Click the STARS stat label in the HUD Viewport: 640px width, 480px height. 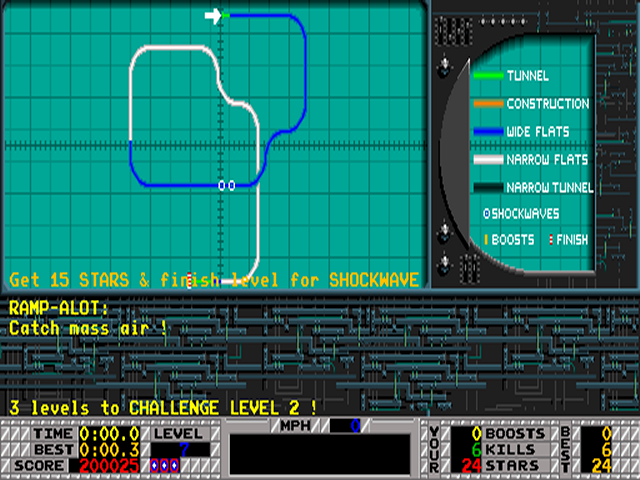pos(512,466)
